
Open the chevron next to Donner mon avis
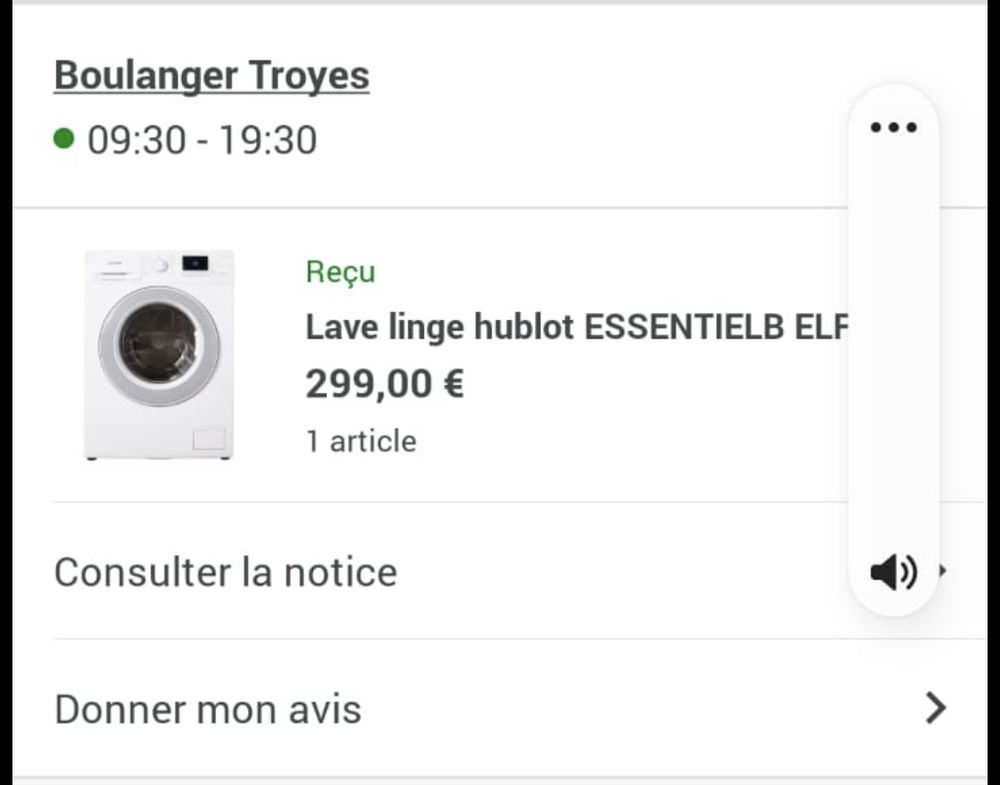935,708
